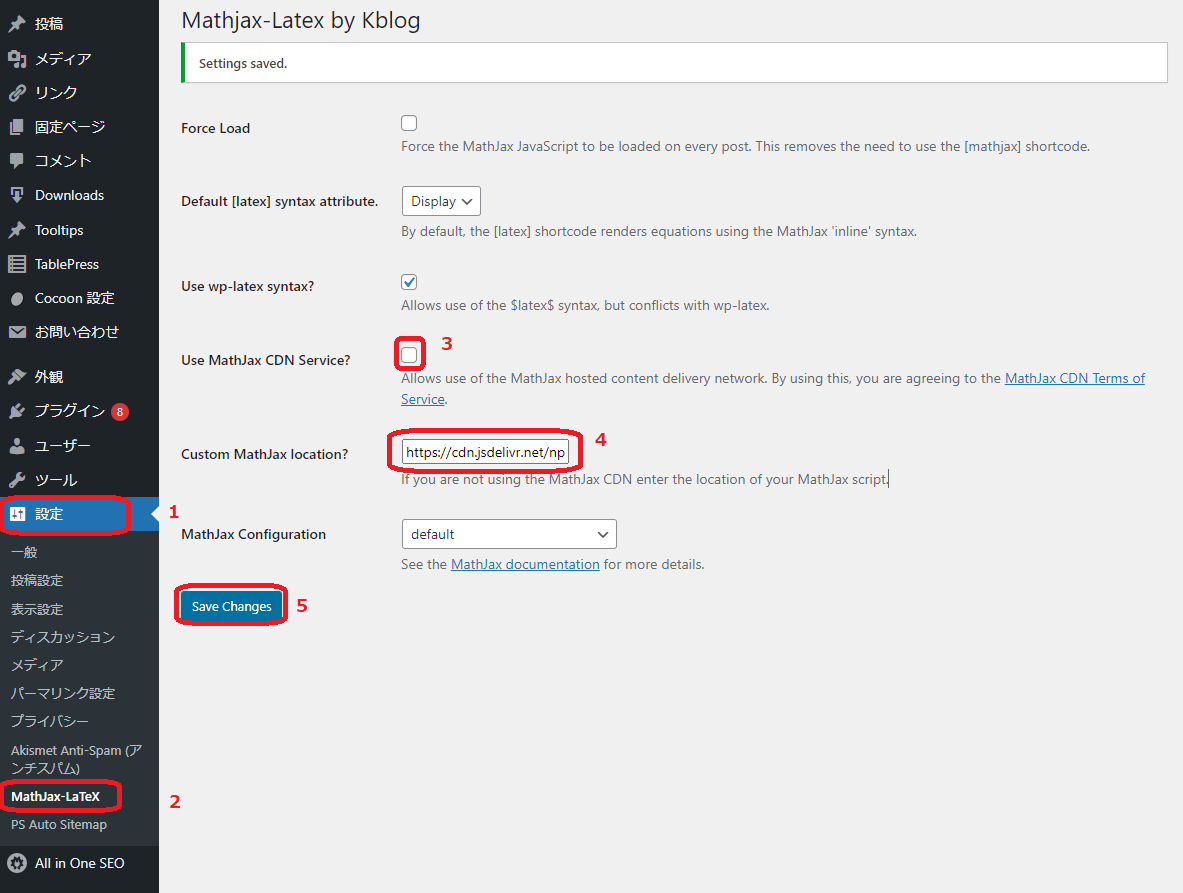Click the pages icon beside 固定ページ

(17, 127)
